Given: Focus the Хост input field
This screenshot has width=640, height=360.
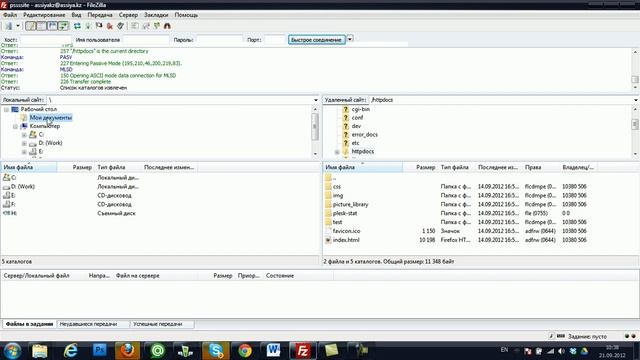Looking at the screenshot, I should point(45,40).
